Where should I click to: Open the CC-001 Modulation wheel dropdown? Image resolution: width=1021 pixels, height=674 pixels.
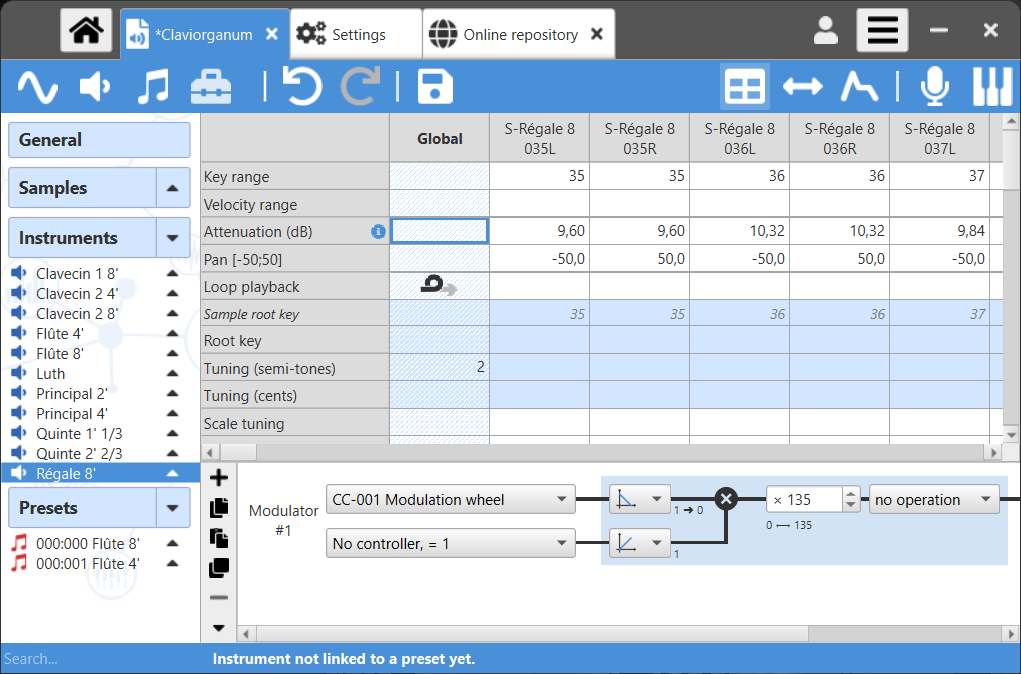point(450,499)
